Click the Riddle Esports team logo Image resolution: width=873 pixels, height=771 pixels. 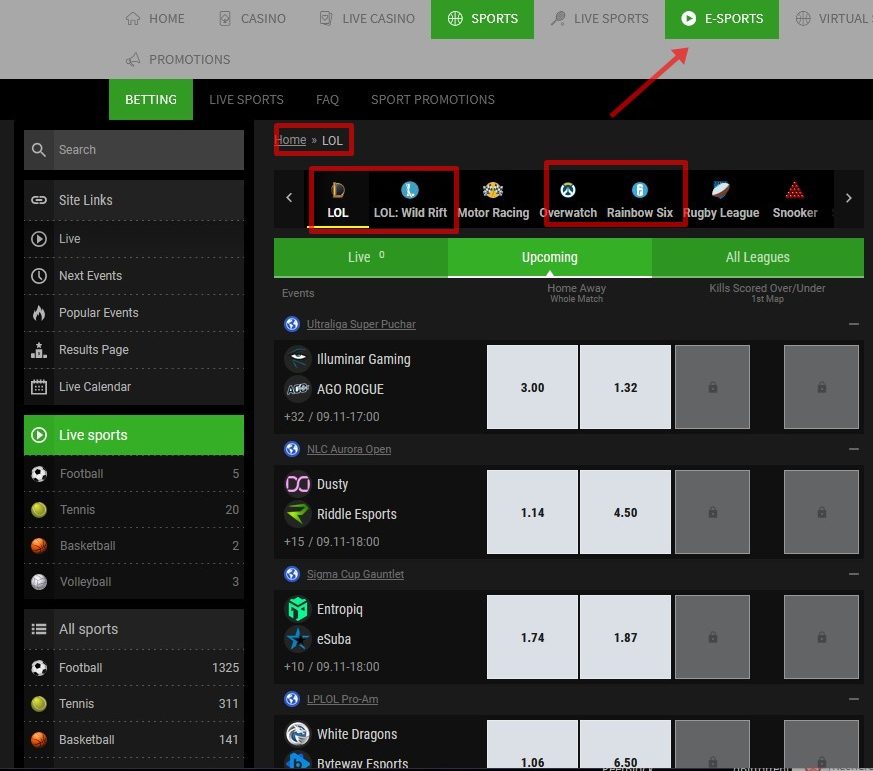pos(298,514)
